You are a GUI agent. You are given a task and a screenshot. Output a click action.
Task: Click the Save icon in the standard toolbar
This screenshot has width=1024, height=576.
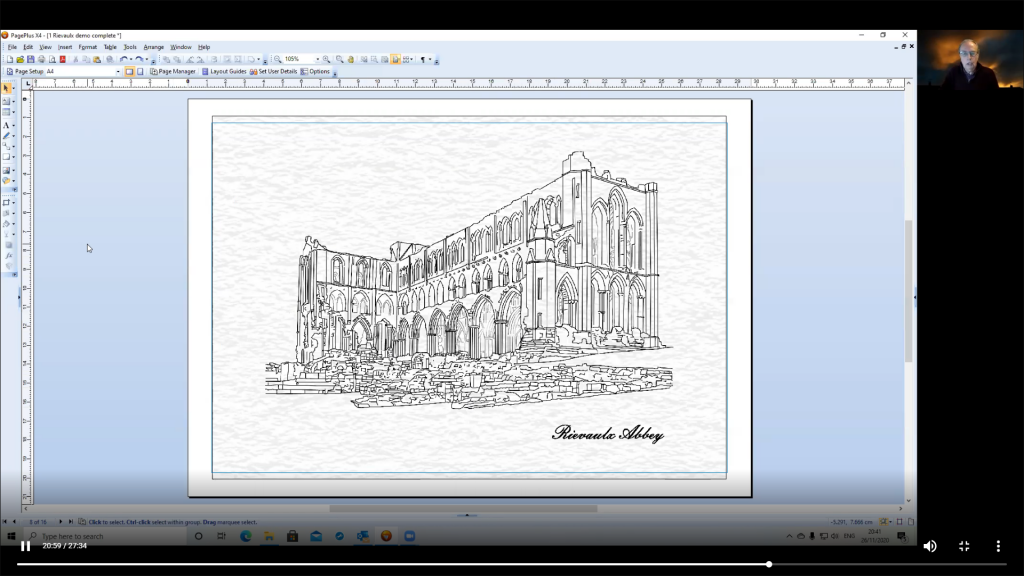(x=30, y=60)
